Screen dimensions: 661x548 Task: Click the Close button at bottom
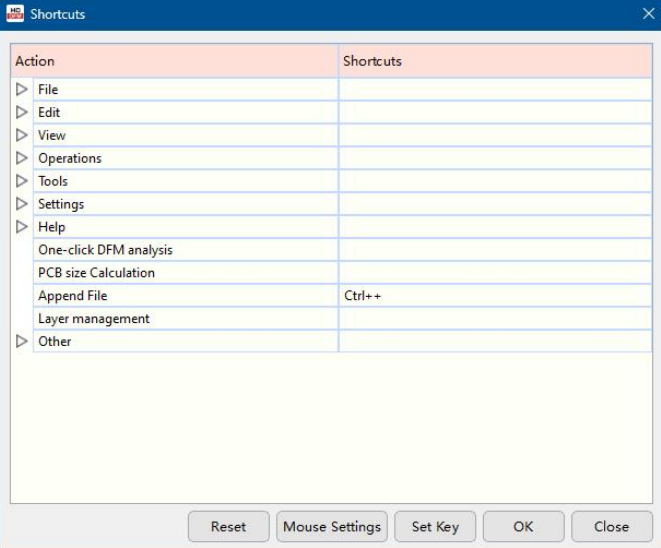[611, 527]
